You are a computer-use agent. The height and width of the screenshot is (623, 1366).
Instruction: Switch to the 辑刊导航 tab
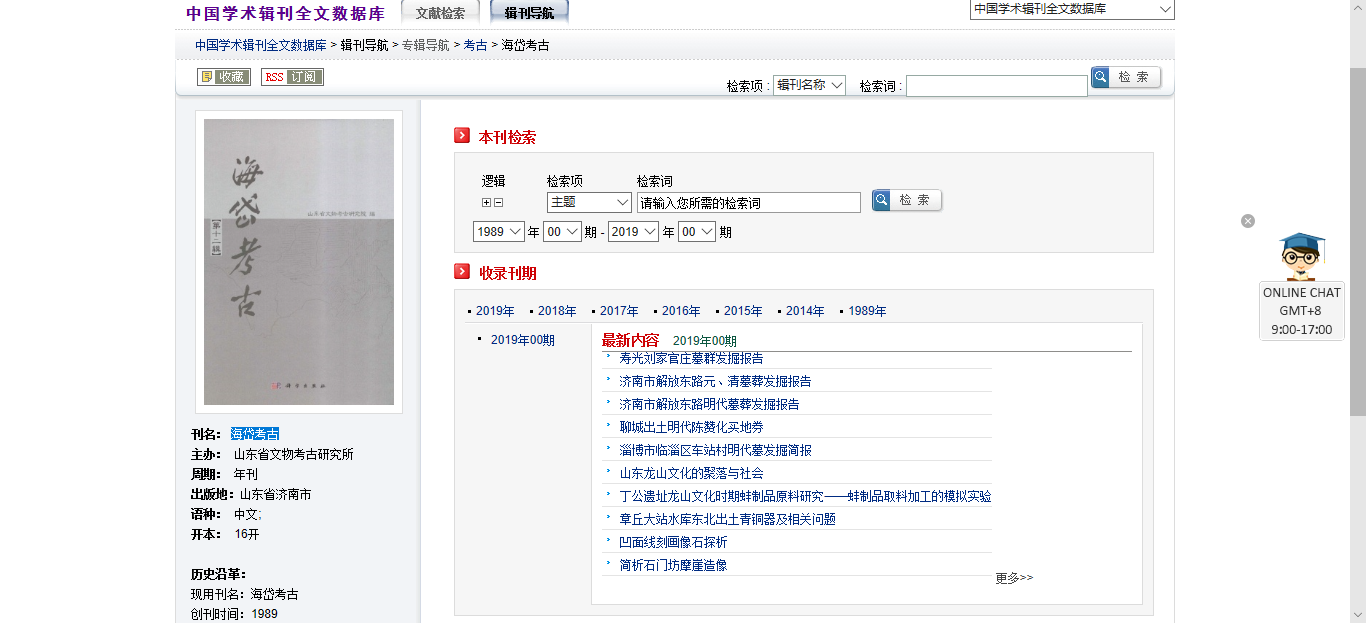[x=529, y=13]
